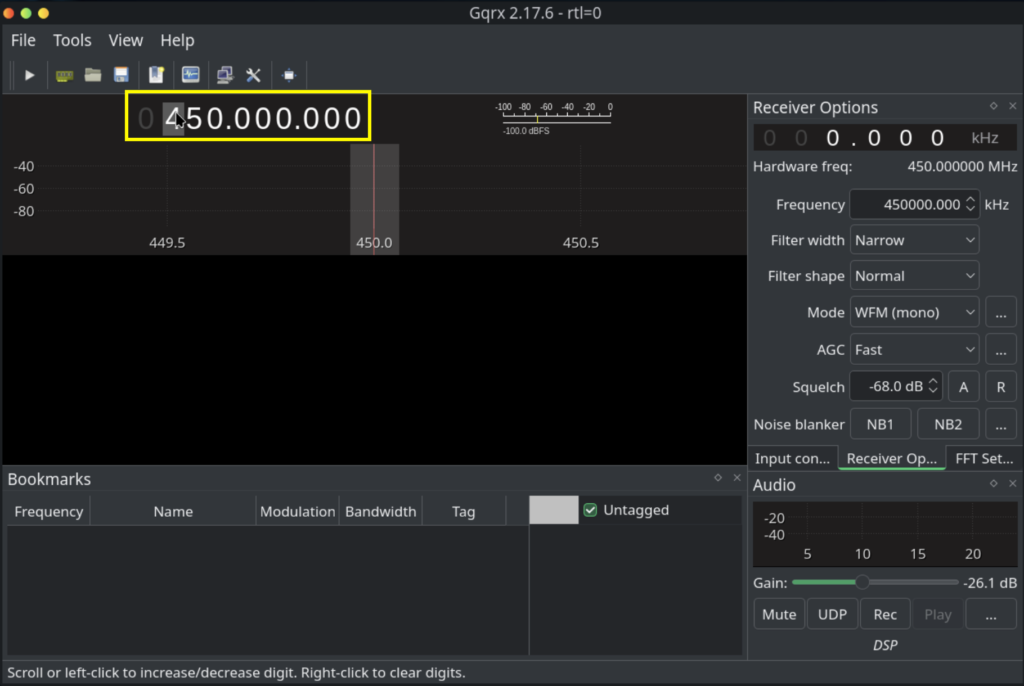
Task: Click the Hardware freq 450.000000 MHz value
Action: point(962,167)
